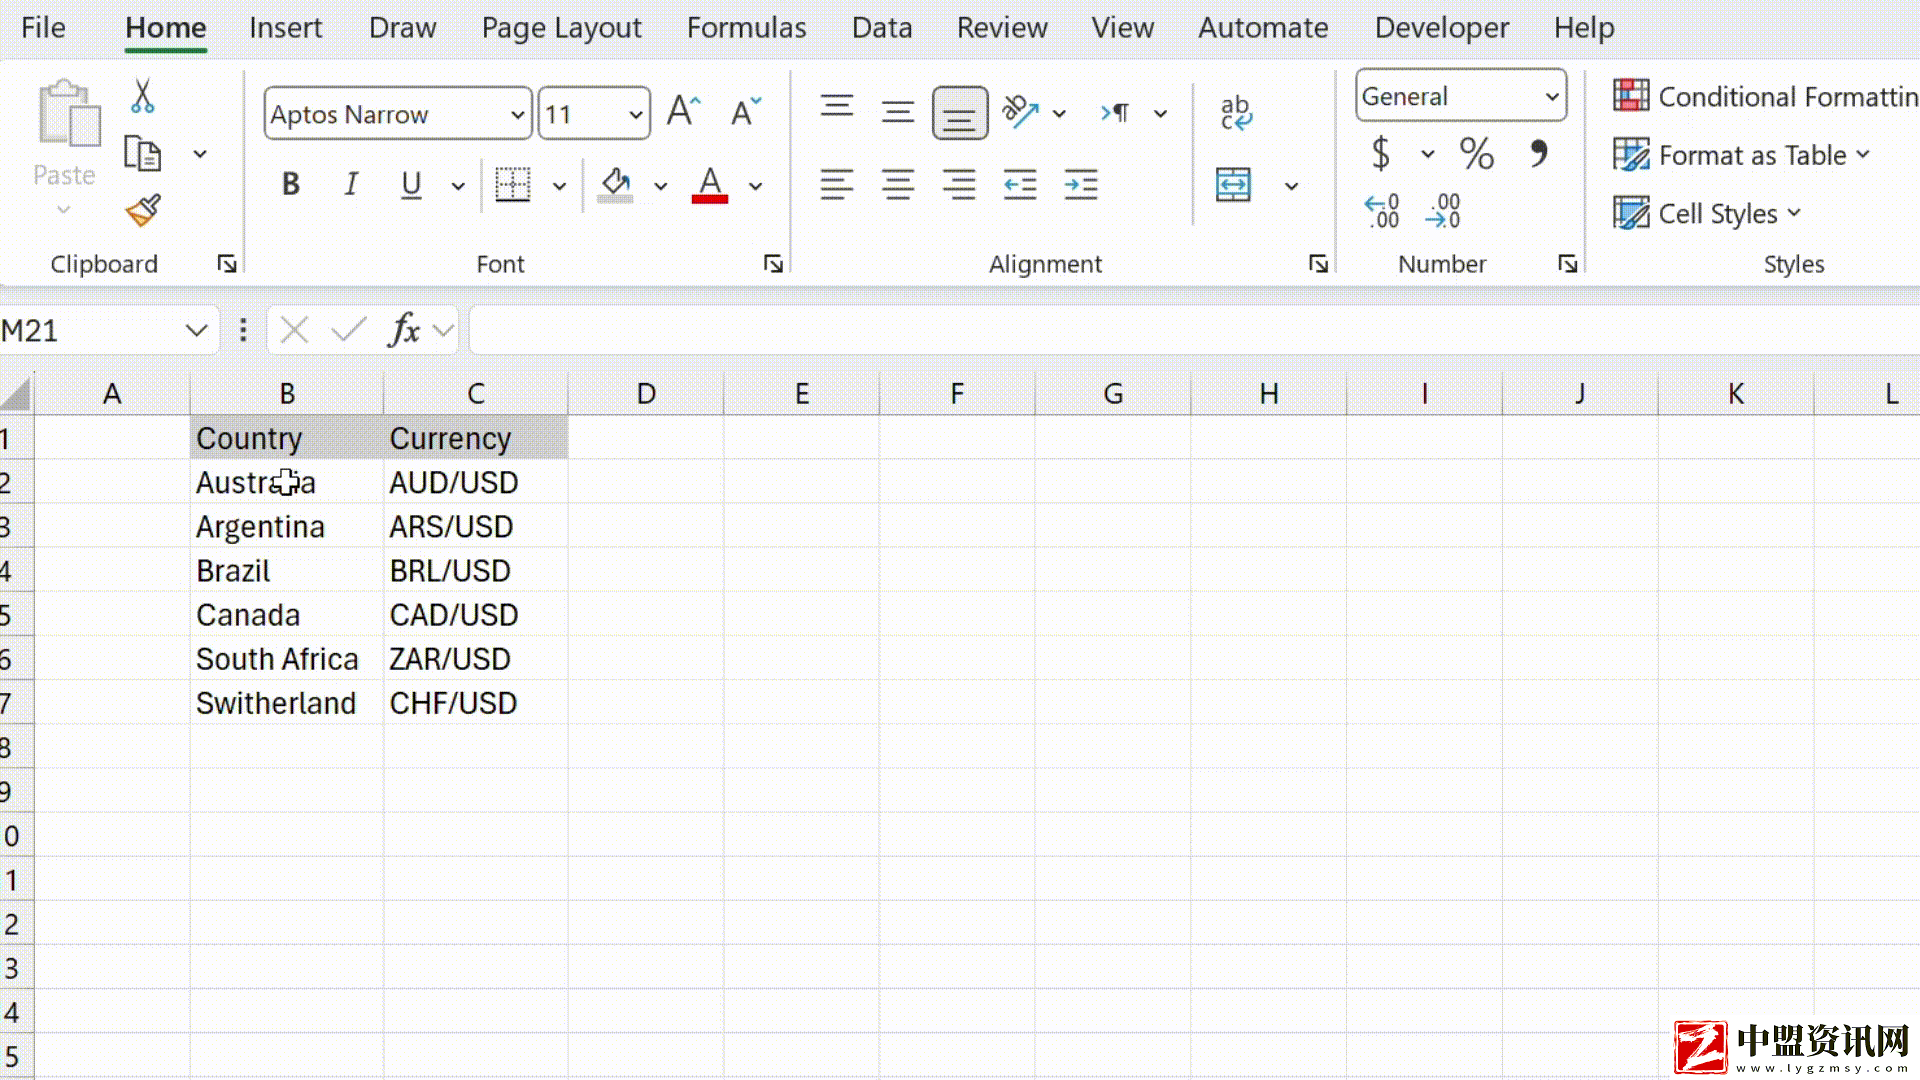The width and height of the screenshot is (1920, 1080).
Task: Click the Orientation text rotation icon
Action: coord(1020,112)
